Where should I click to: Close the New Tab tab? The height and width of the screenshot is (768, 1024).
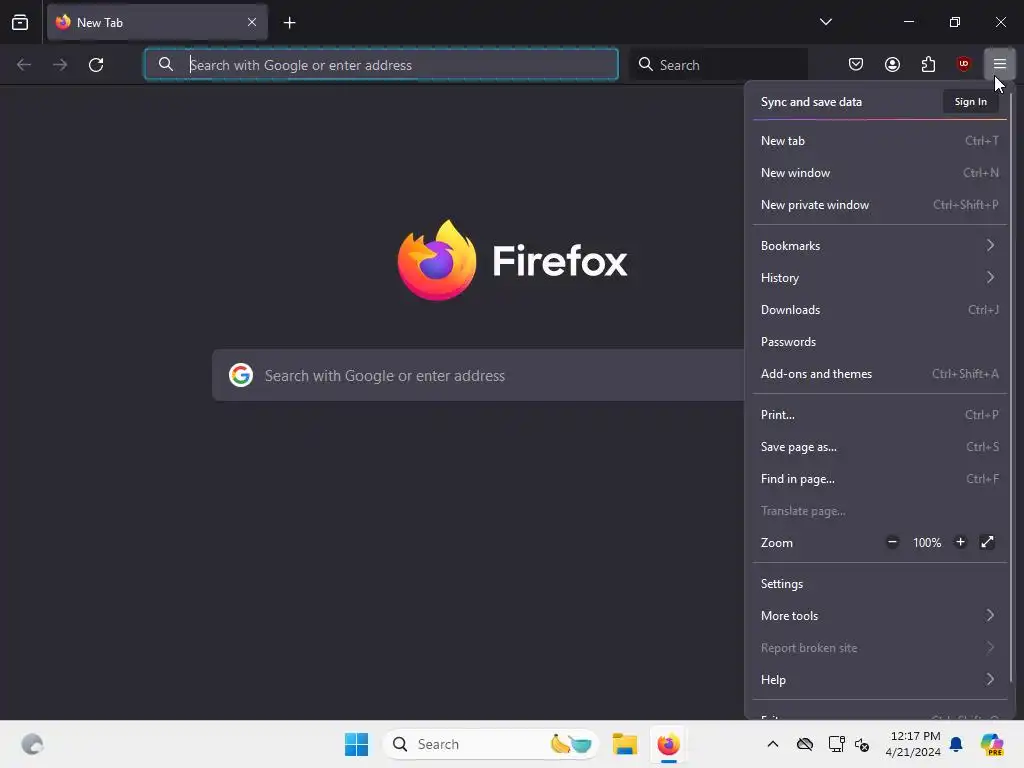pyautogui.click(x=251, y=22)
